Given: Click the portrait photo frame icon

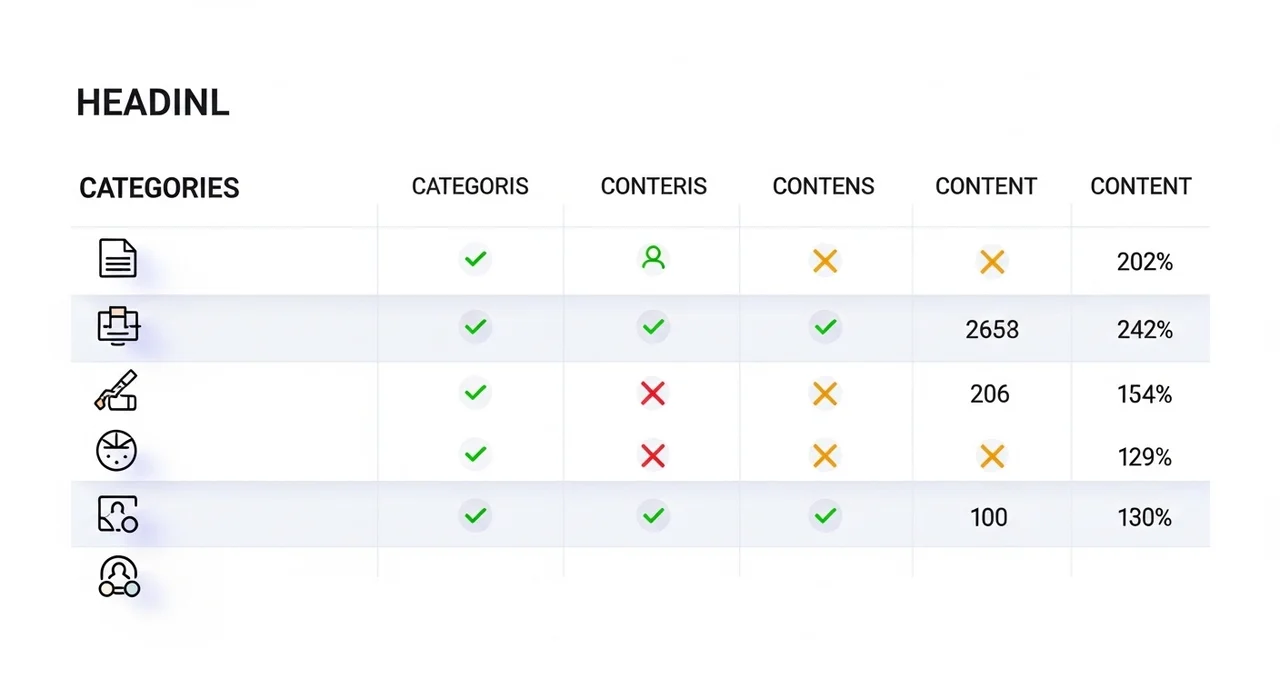Looking at the screenshot, I should pyautogui.click(x=118, y=514).
